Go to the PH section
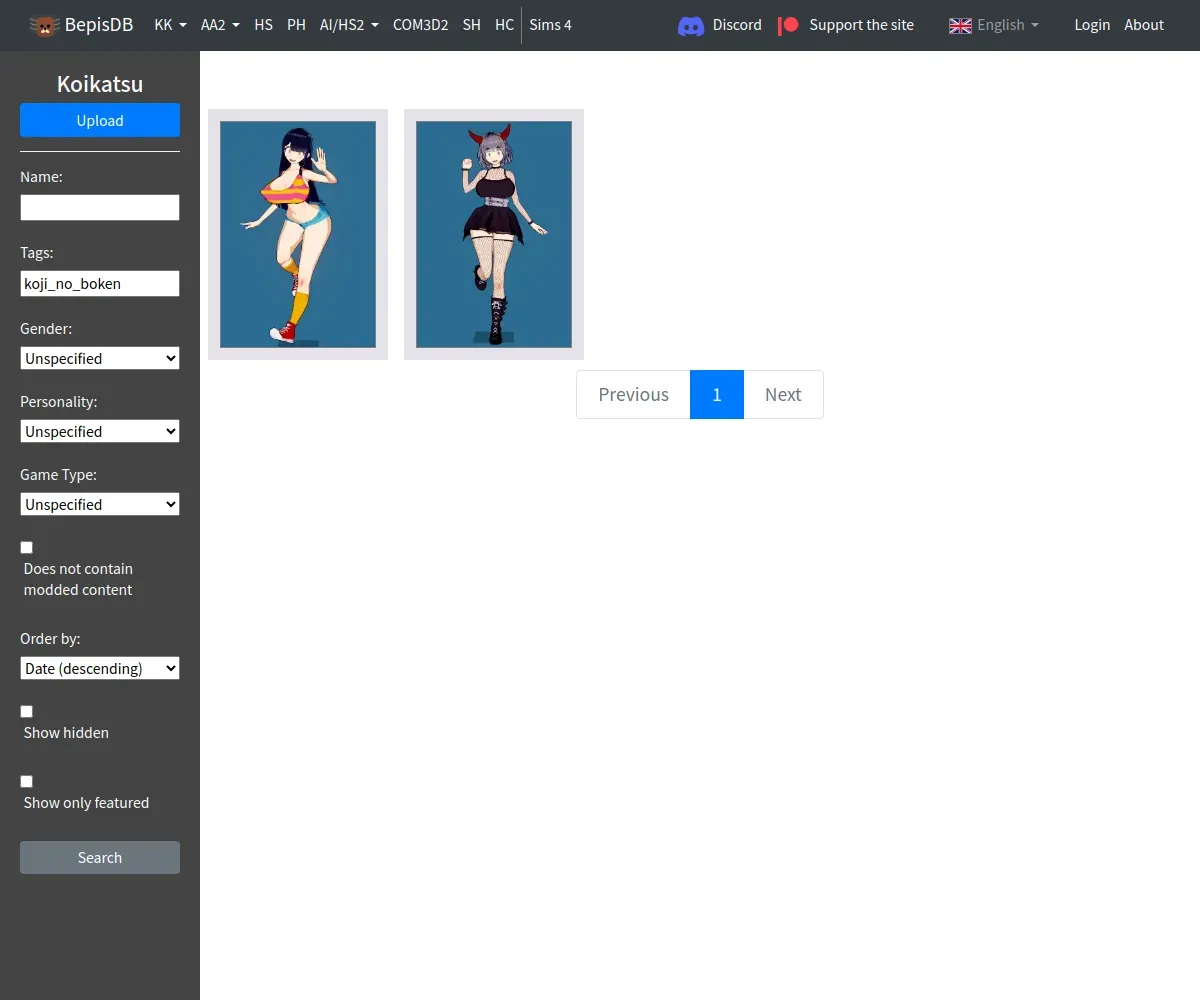 pyautogui.click(x=296, y=25)
